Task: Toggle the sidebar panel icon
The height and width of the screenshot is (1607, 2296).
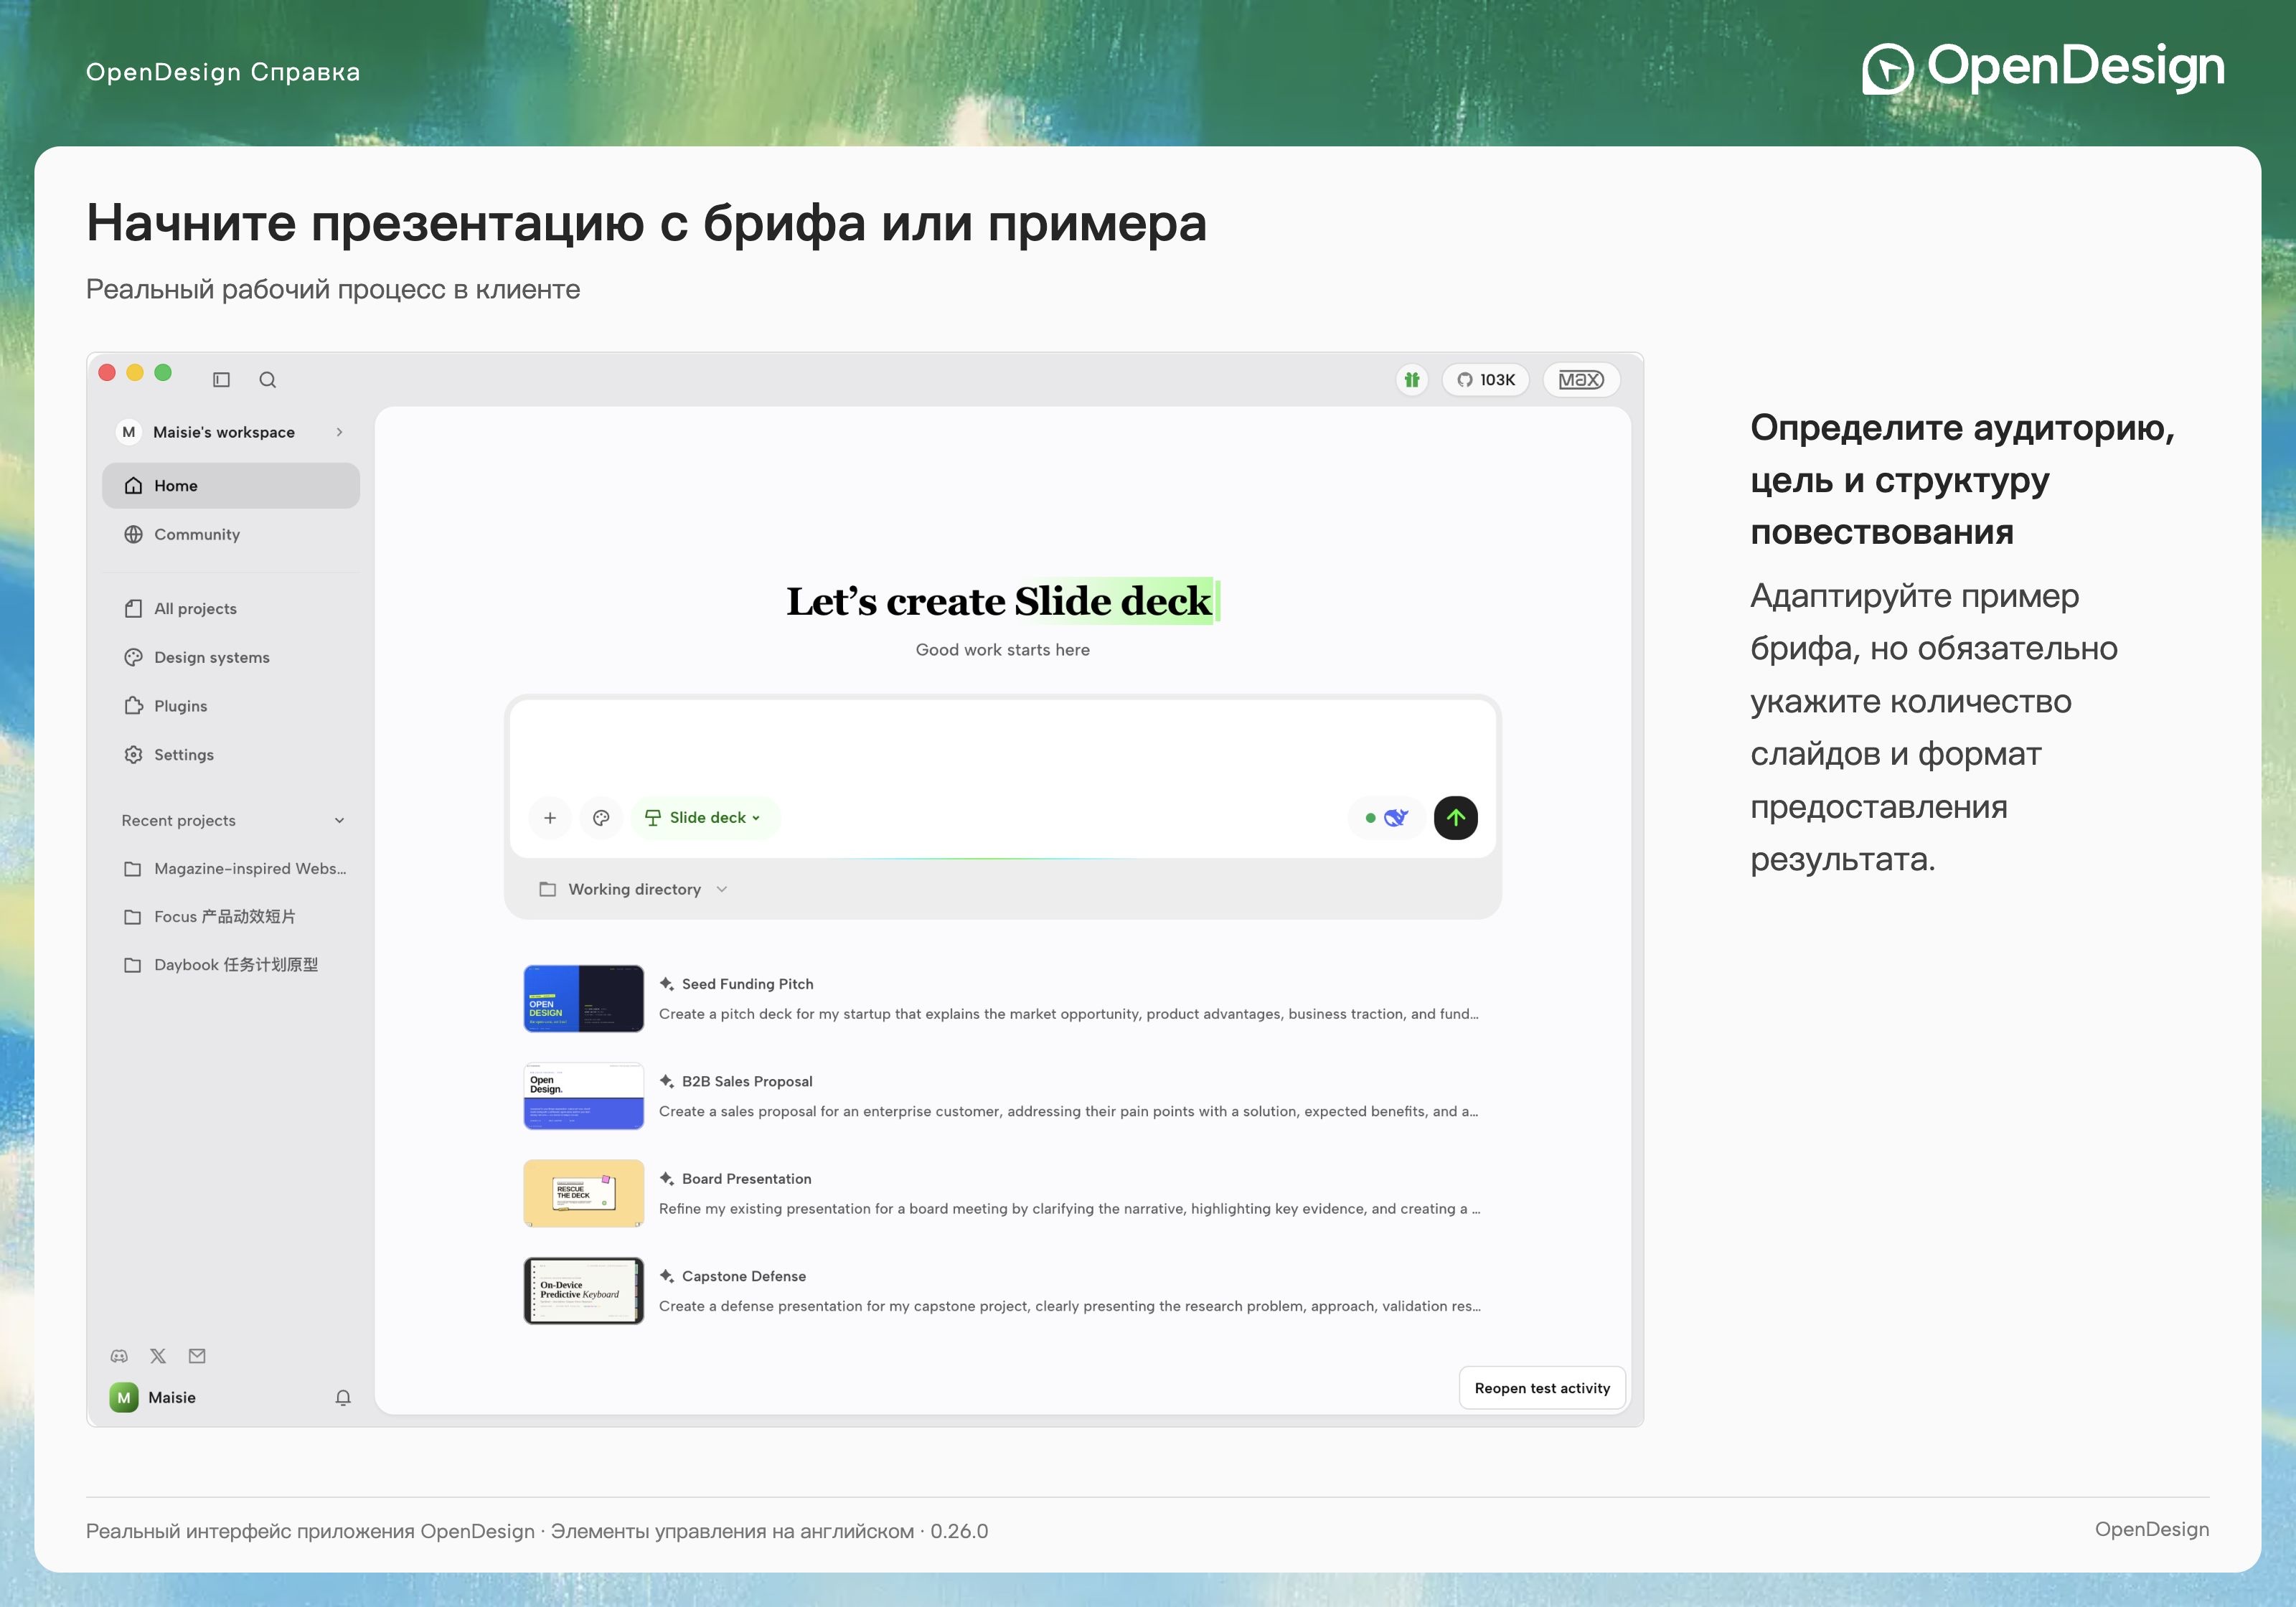Action: (x=222, y=380)
